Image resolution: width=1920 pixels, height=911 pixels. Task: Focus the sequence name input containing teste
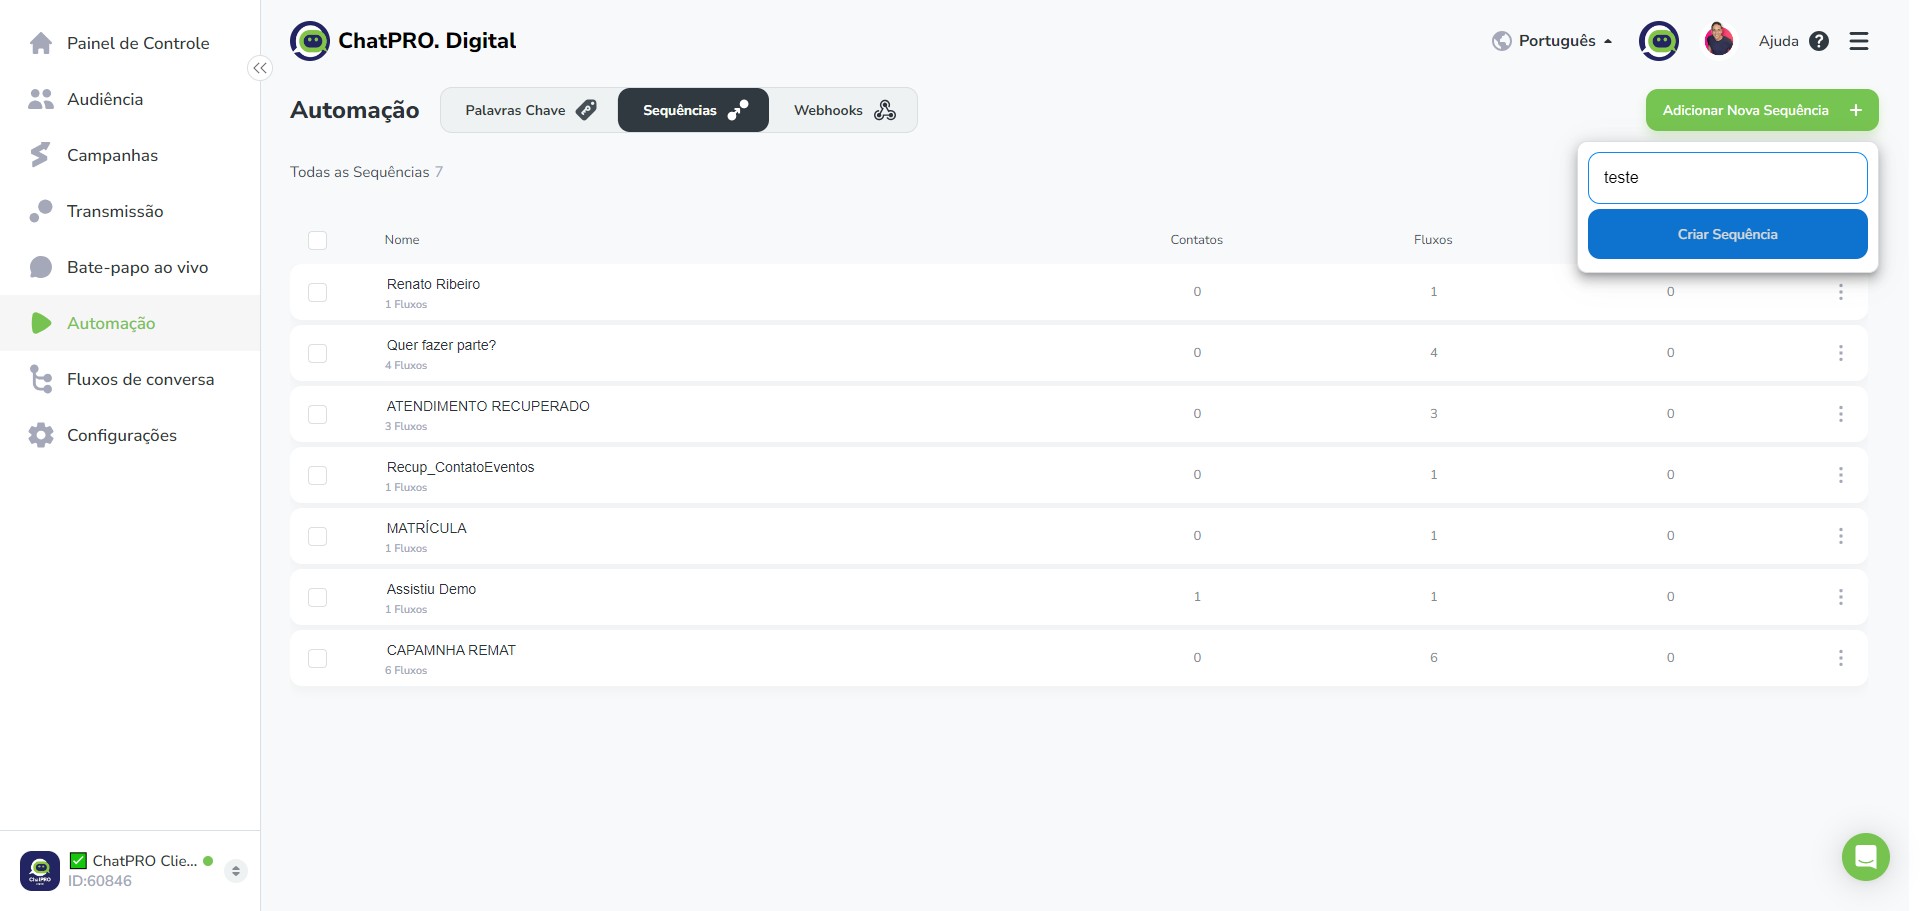(x=1727, y=178)
